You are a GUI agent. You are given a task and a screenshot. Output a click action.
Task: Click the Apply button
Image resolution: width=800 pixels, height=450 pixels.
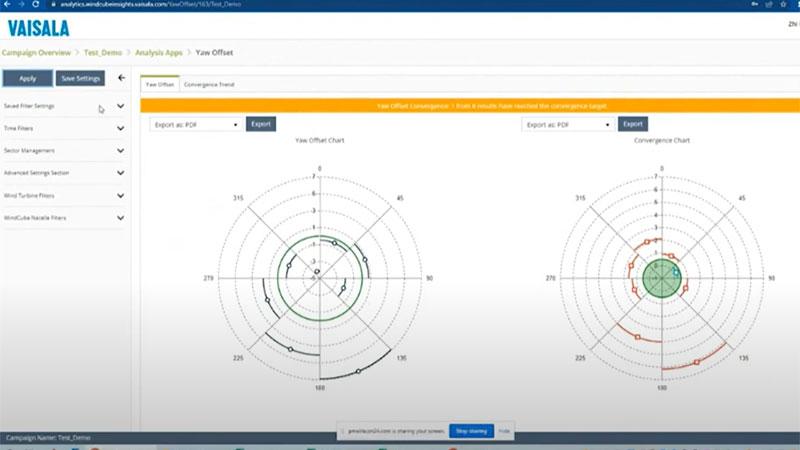tap(27, 78)
